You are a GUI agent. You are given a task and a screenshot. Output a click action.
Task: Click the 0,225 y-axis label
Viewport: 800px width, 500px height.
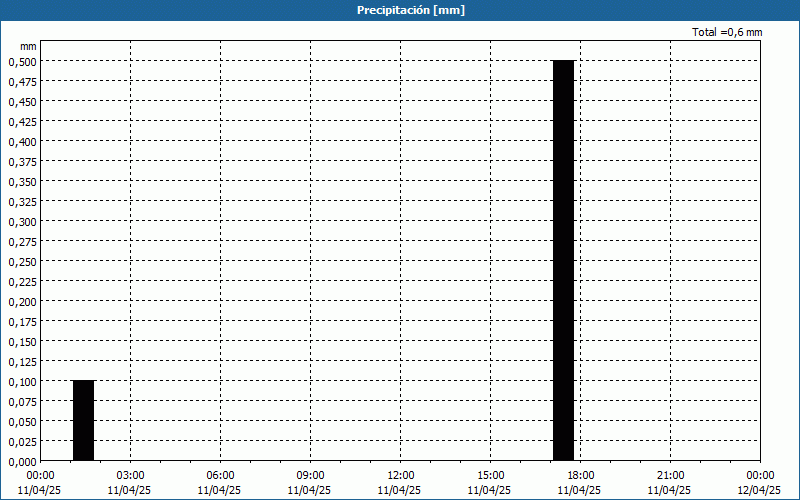tap(22, 282)
